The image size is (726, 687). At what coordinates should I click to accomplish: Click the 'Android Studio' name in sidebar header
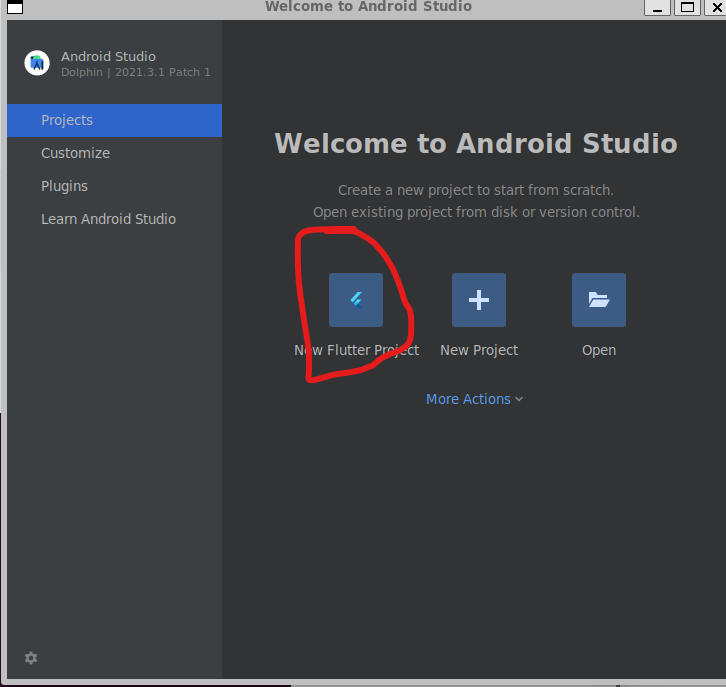[108, 56]
